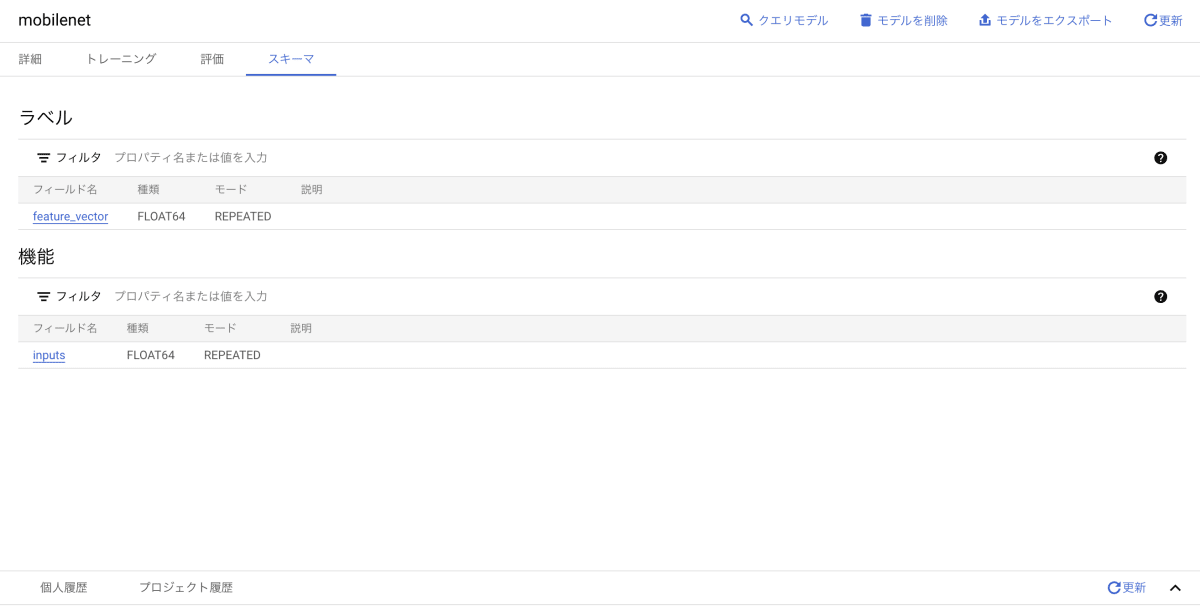
Task: Click フィルタ label in ラベル section
Action: pyautogui.click(x=79, y=158)
